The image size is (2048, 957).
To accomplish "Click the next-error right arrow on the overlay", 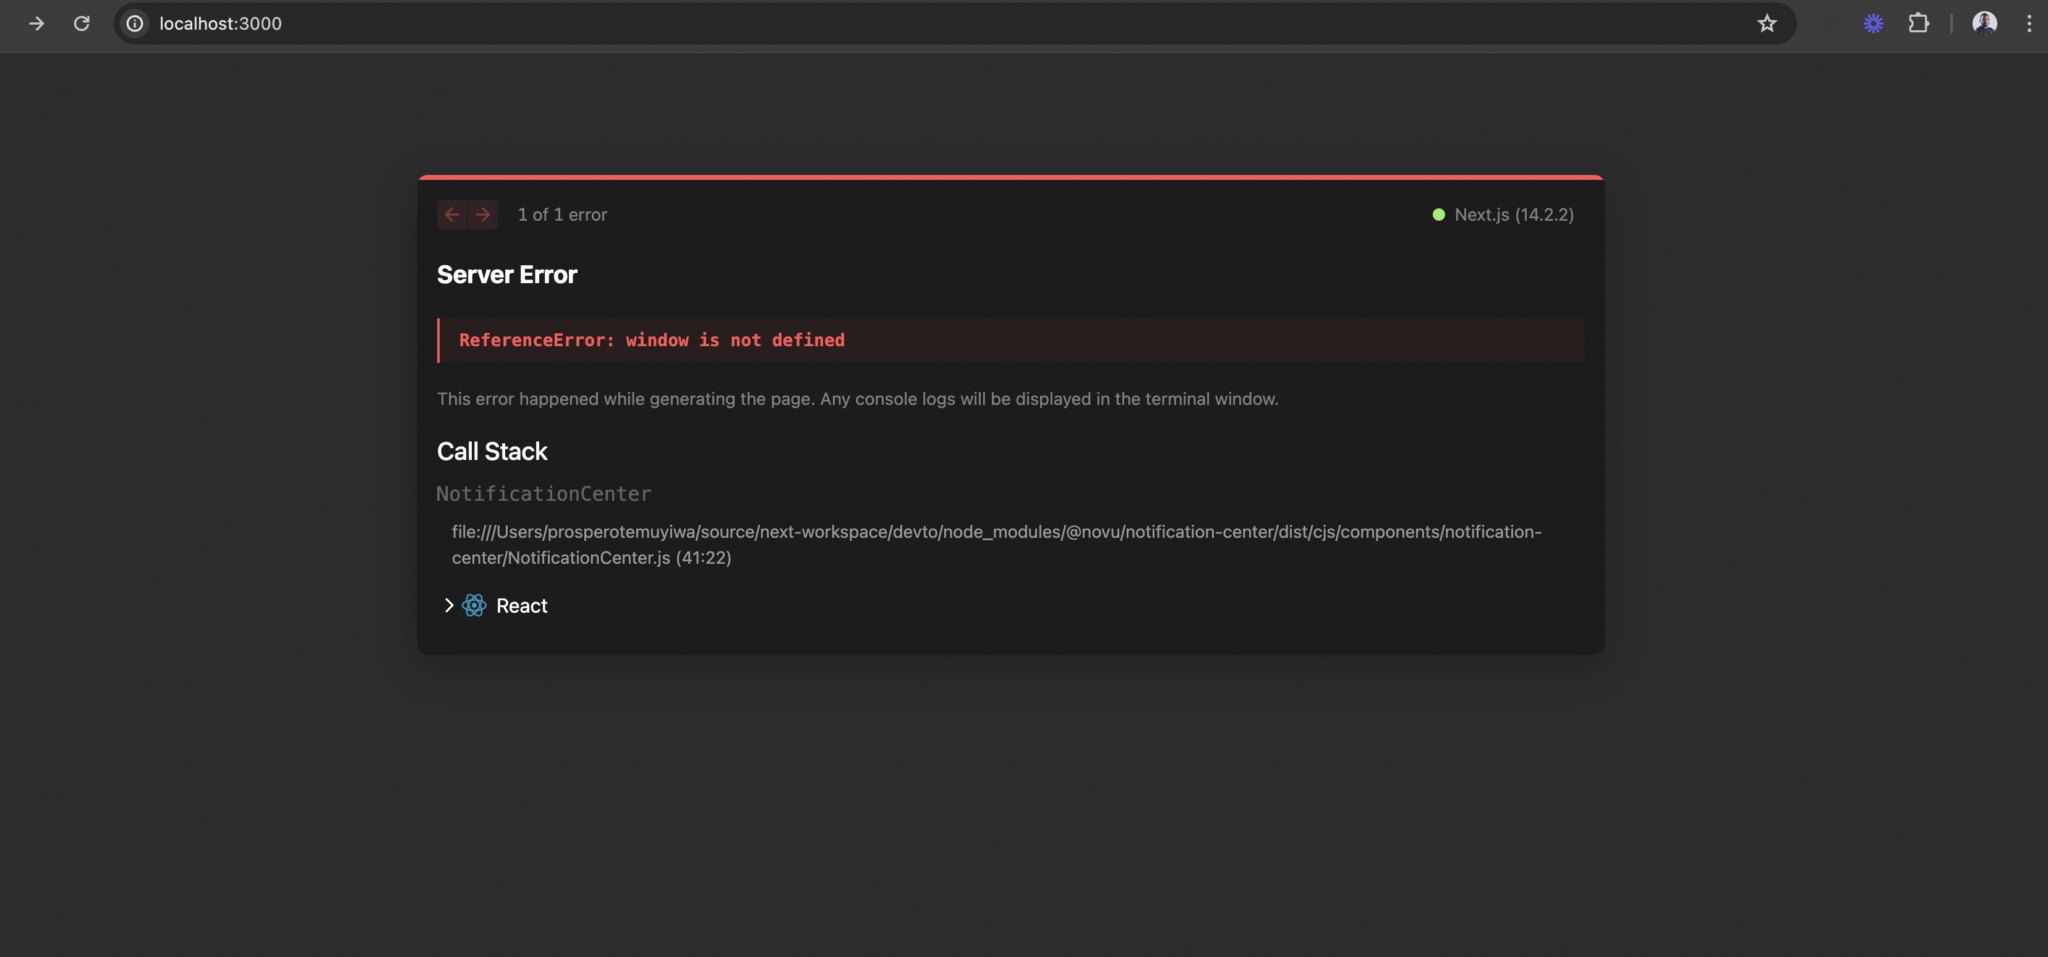I will coord(483,214).
